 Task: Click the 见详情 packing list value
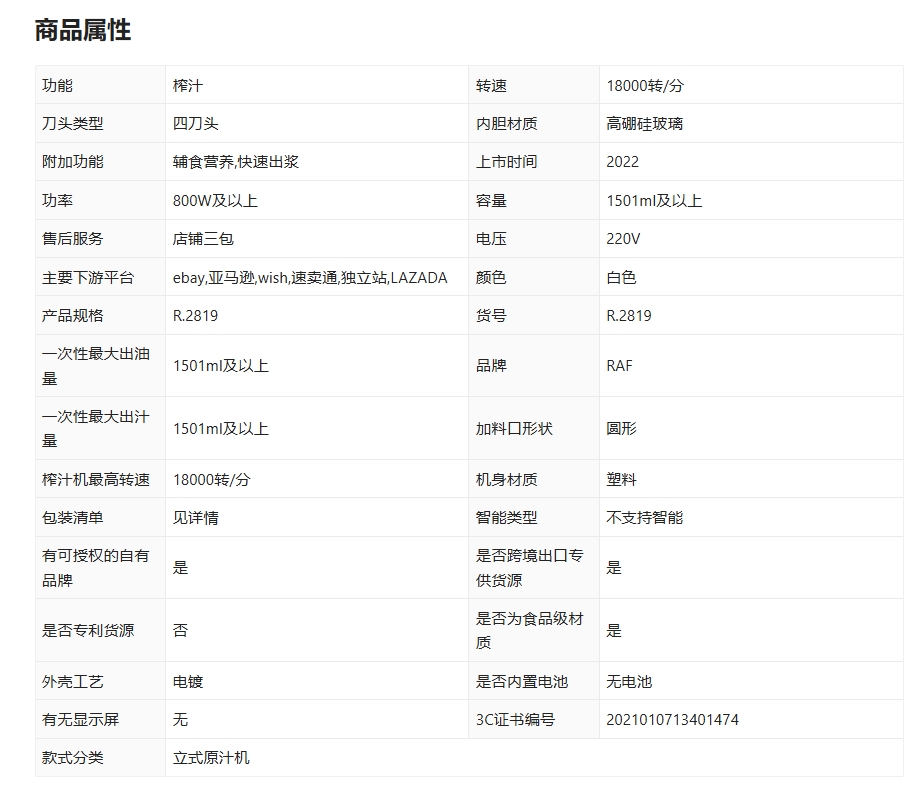click(x=195, y=518)
